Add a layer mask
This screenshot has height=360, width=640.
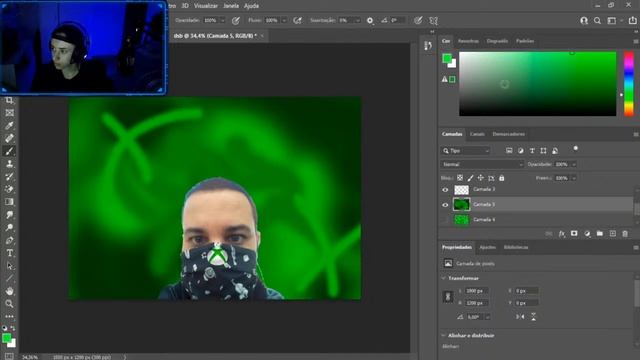point(574,233)
